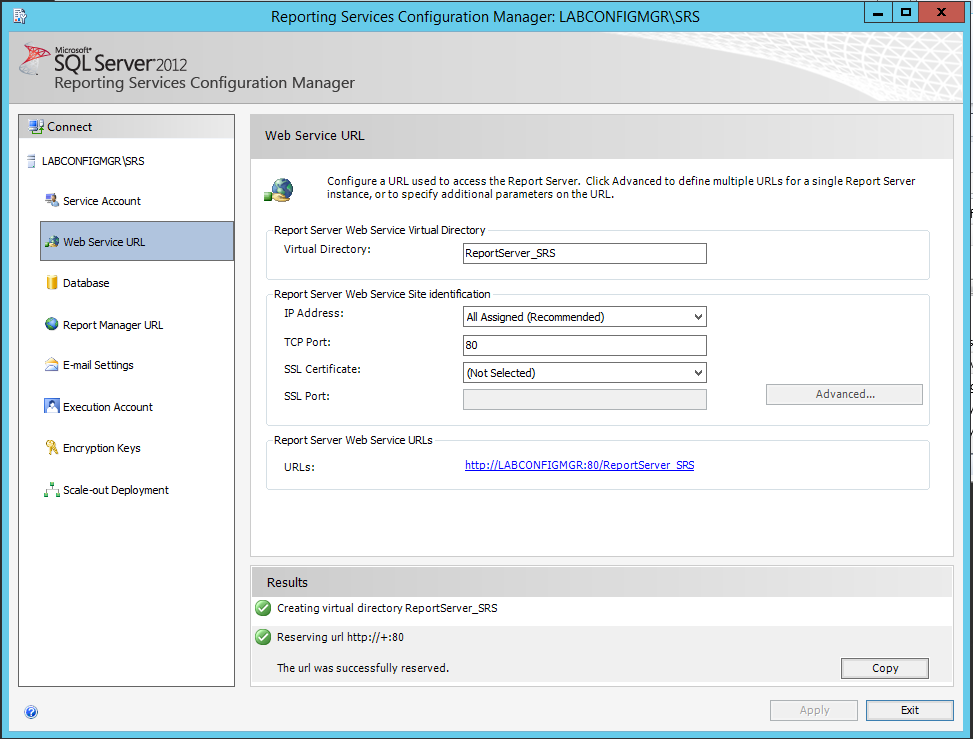This screenshot has height=739, width=973.
Task: Open E-mail Settings envelope icon
Action: pos(52,365)
